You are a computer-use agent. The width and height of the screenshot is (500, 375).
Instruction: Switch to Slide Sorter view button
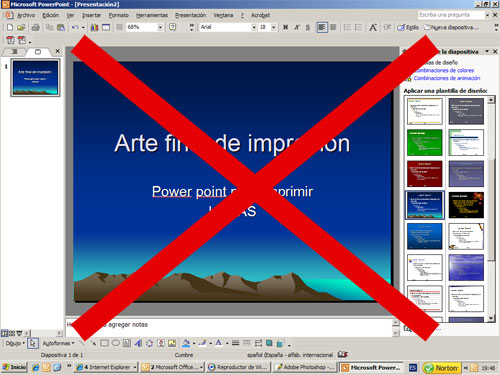coord(12,333)
